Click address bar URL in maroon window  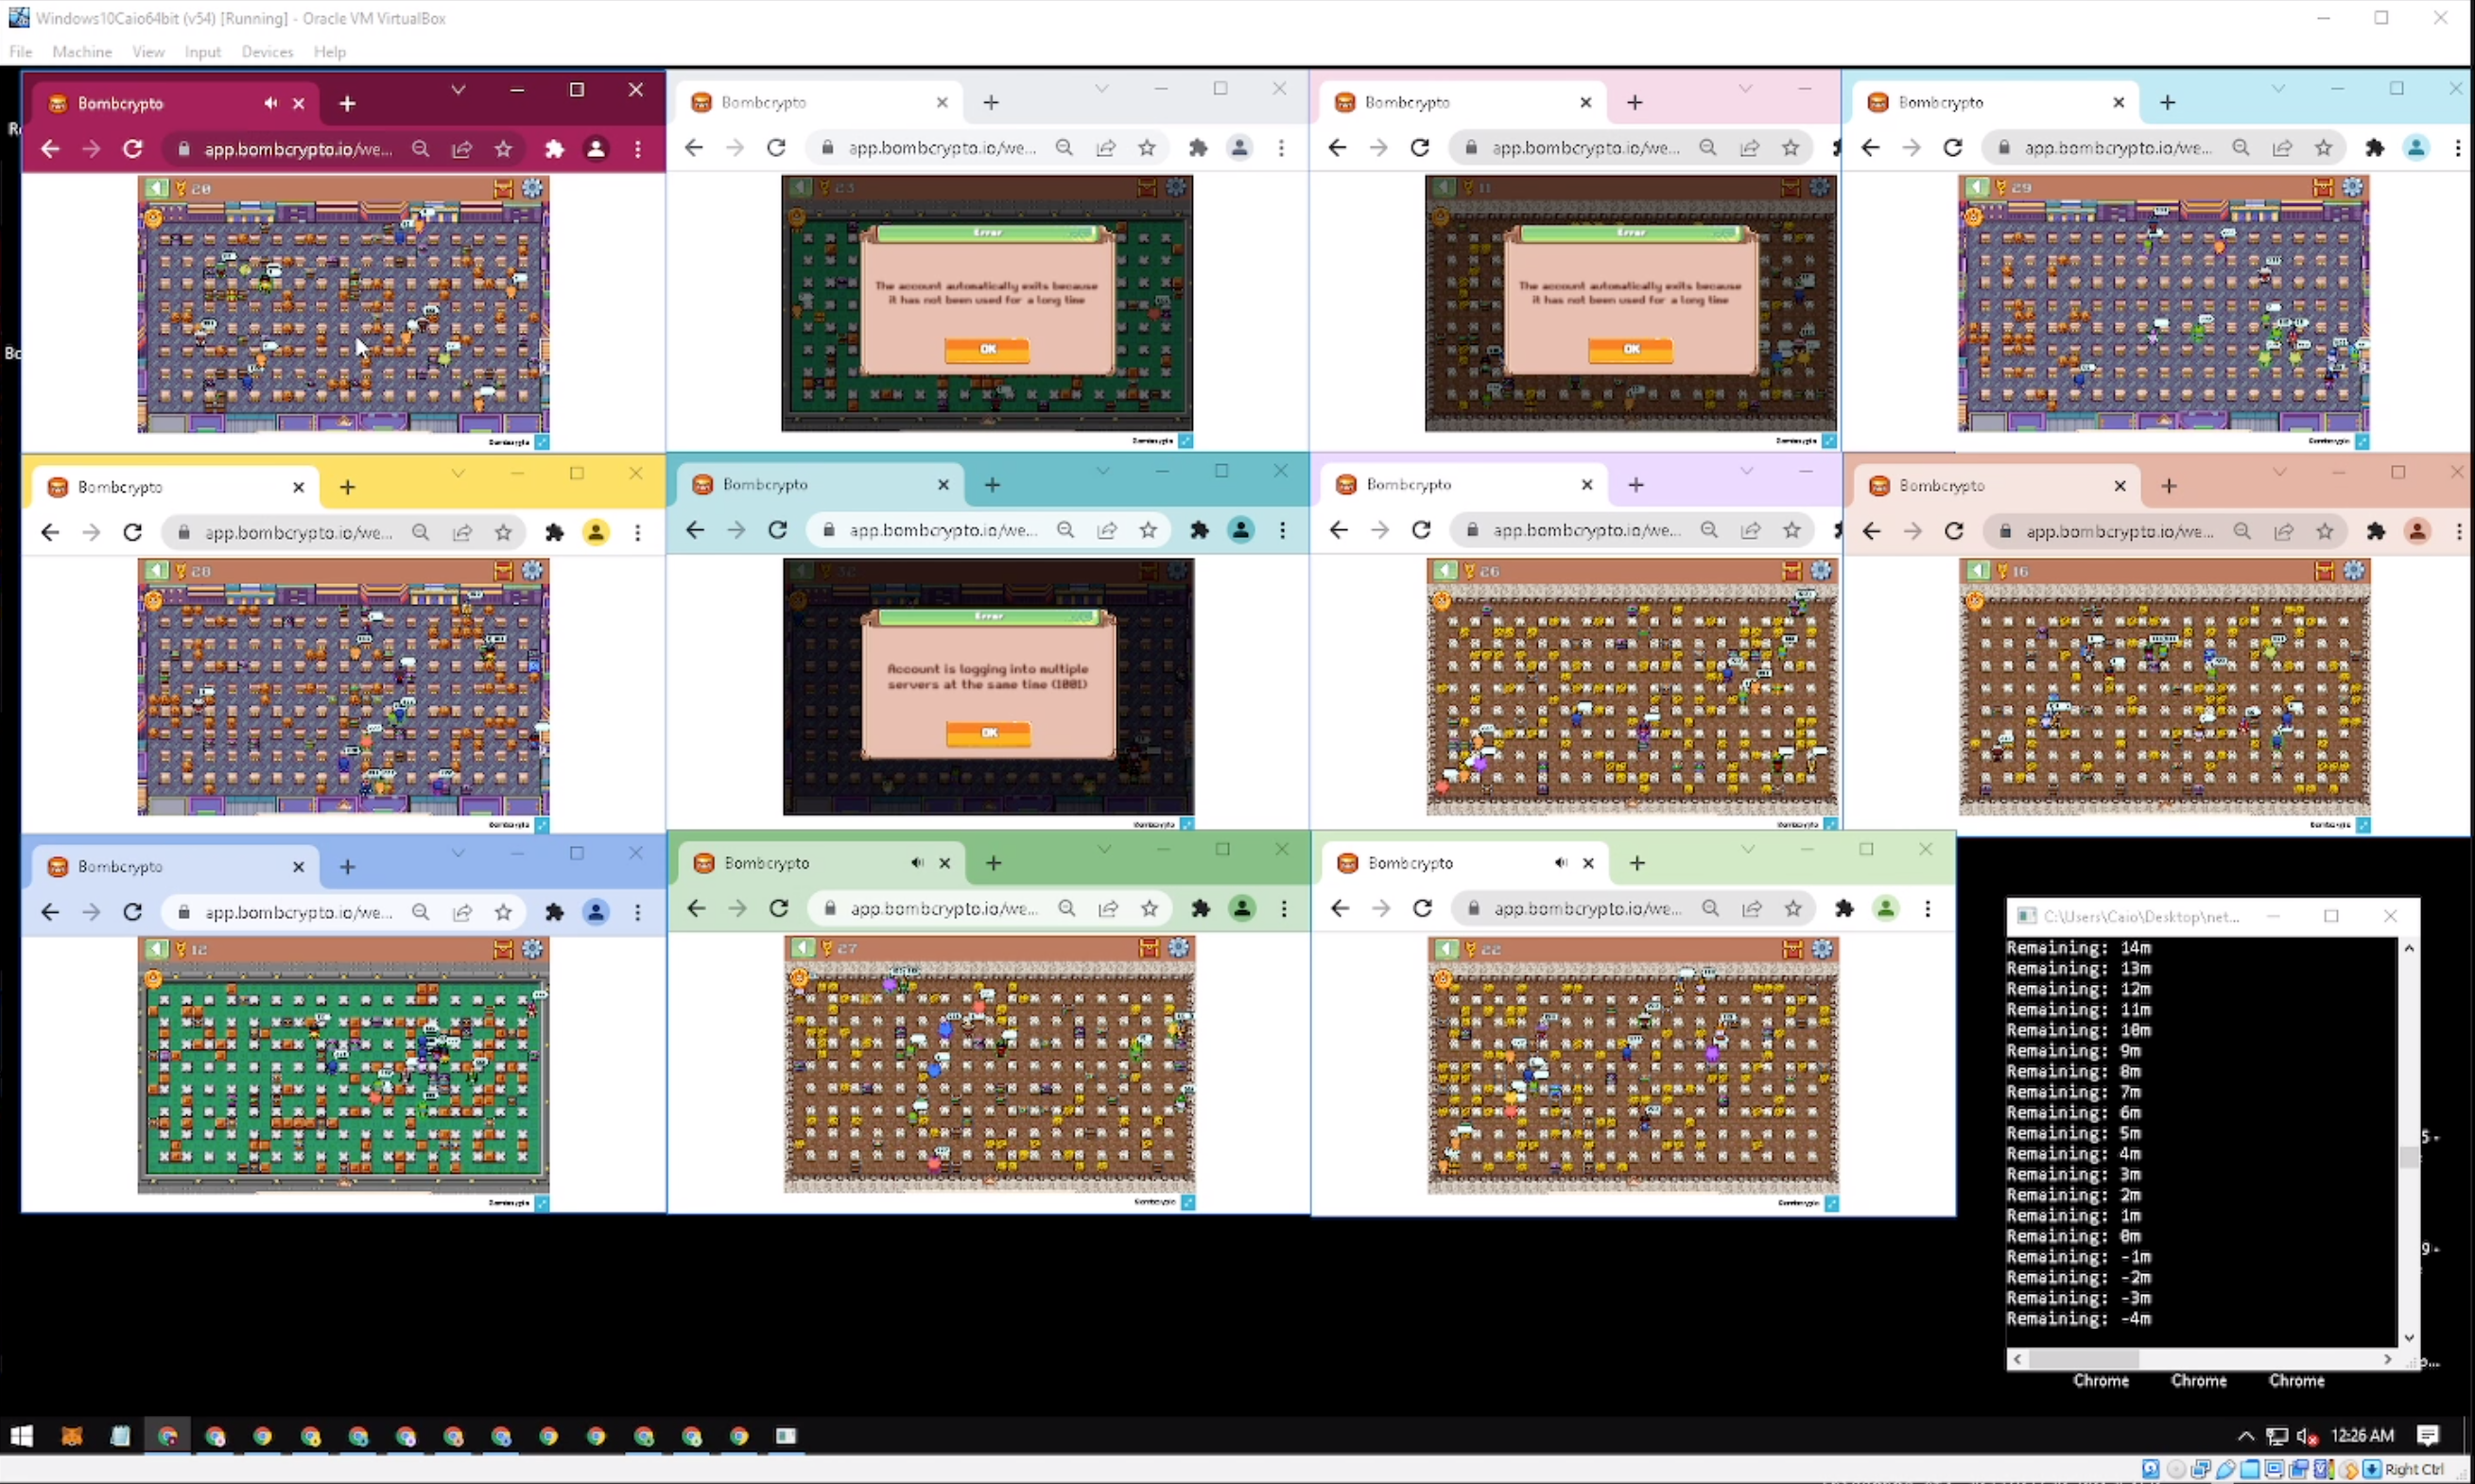298,149
